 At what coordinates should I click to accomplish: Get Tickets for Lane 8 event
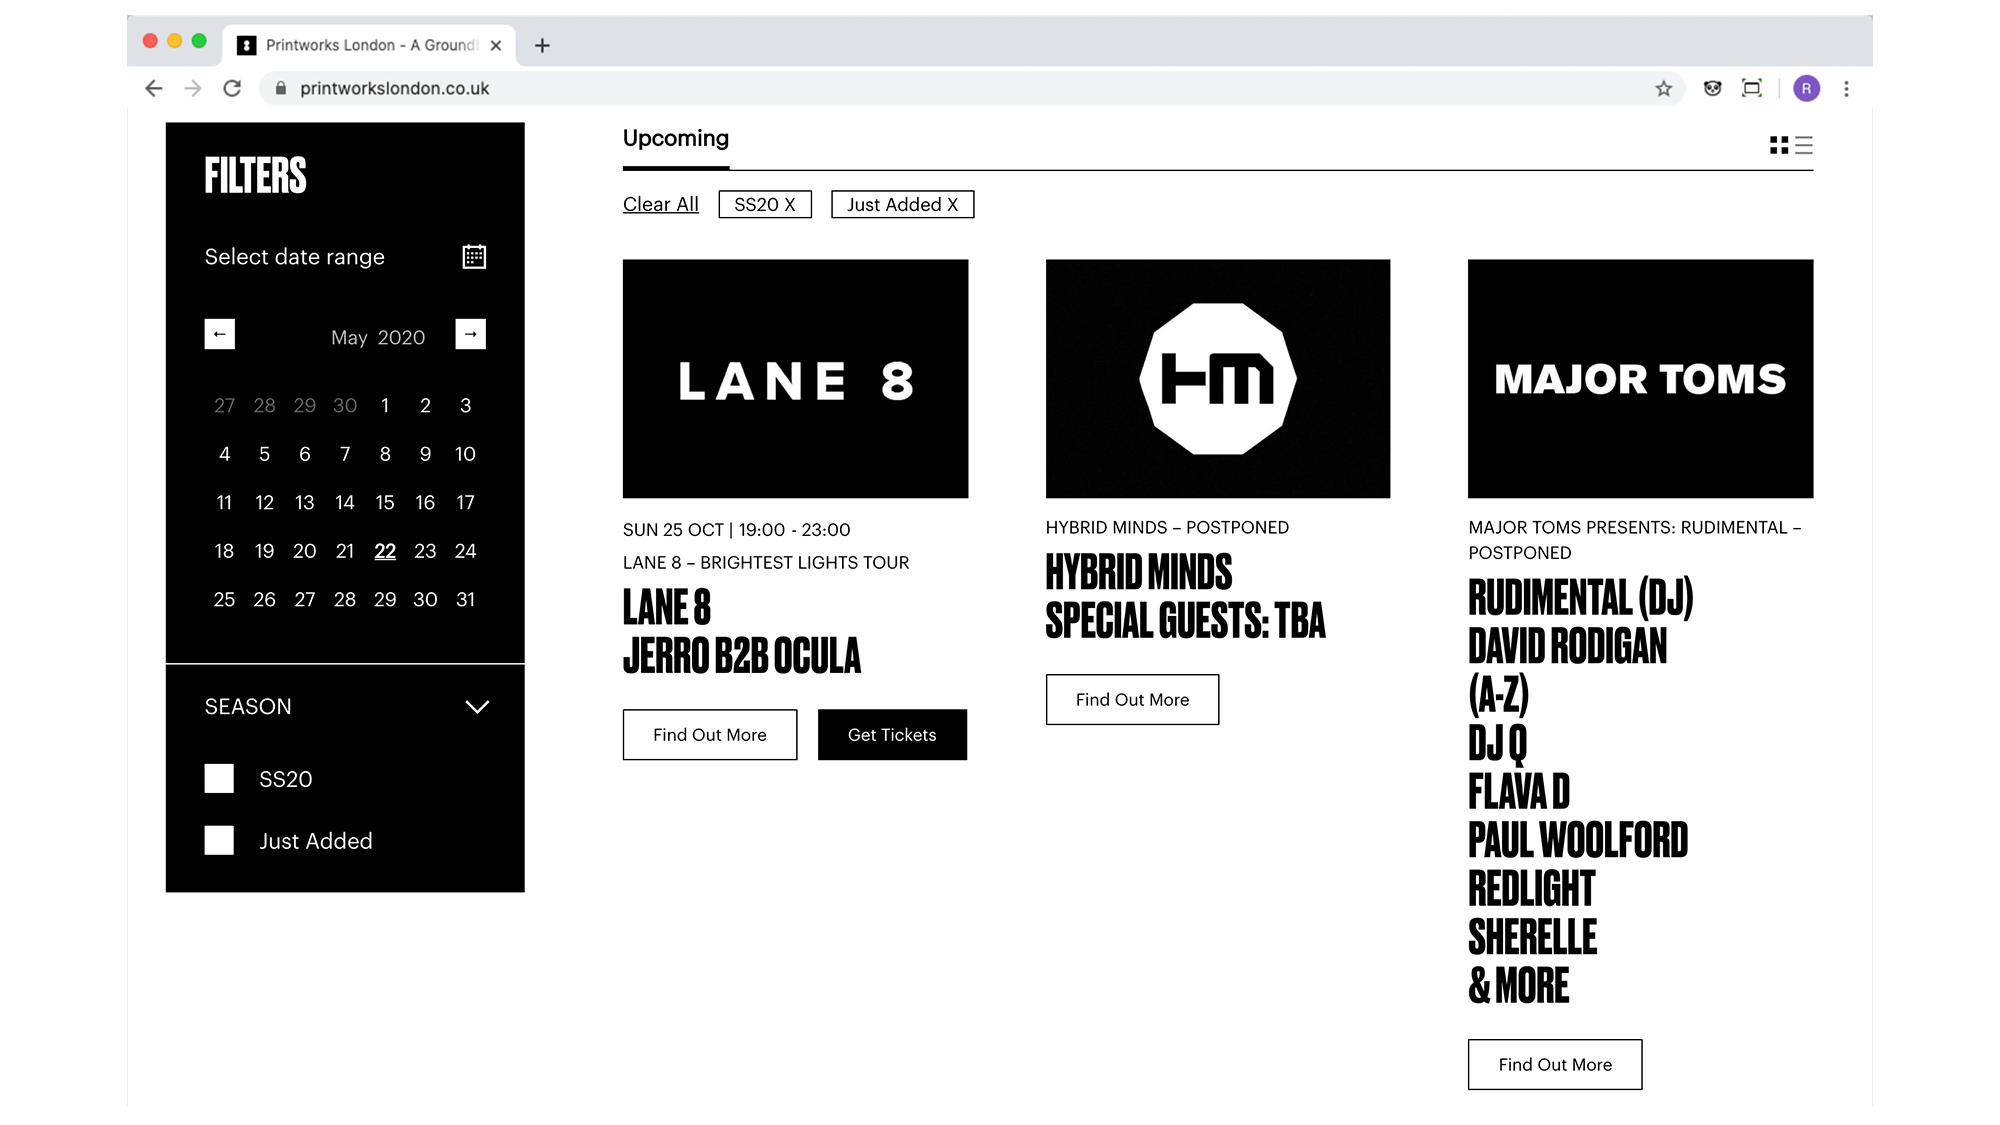[892, 735]
